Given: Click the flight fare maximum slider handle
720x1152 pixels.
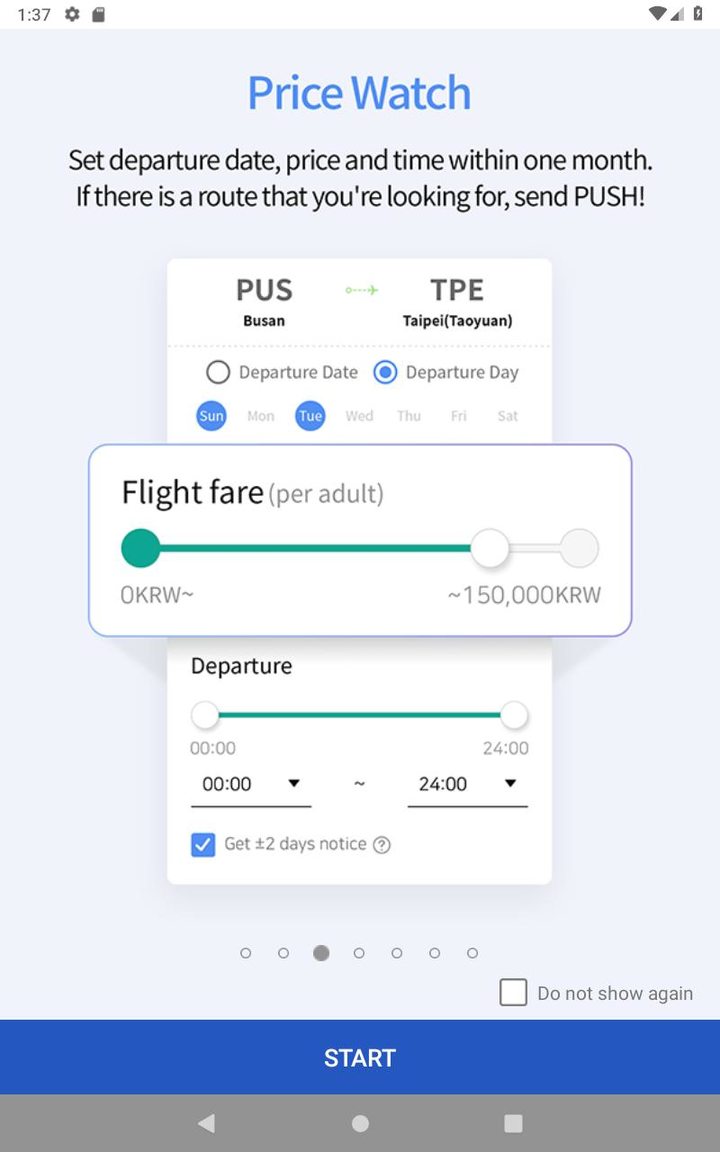Looking at the screenshot, I should point(490,548).
